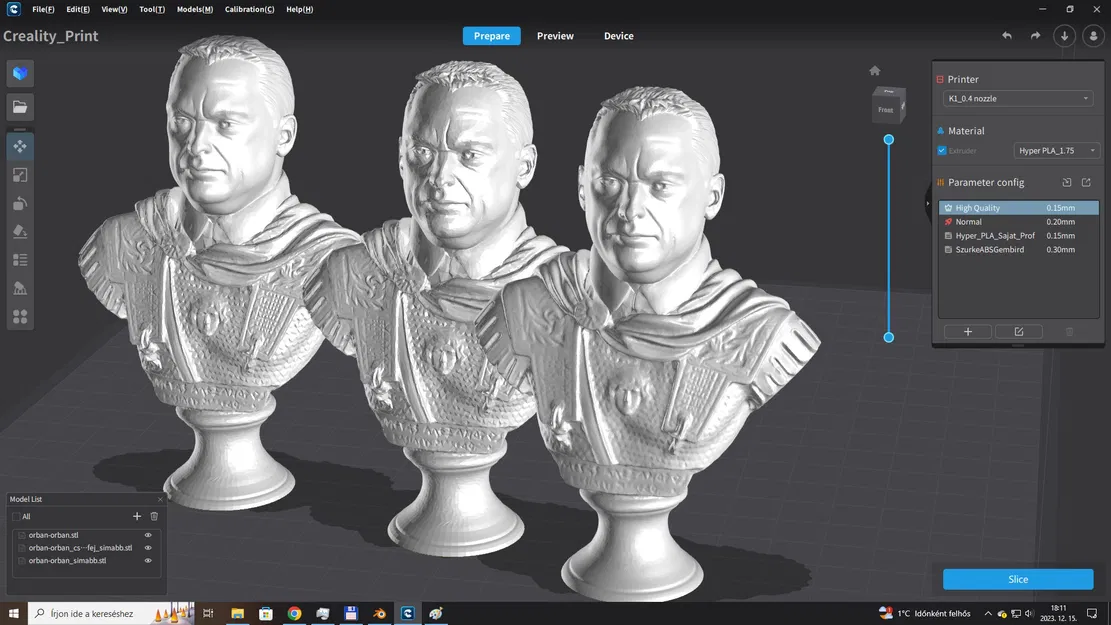Select the Lay Flat tool

(20, 231)
